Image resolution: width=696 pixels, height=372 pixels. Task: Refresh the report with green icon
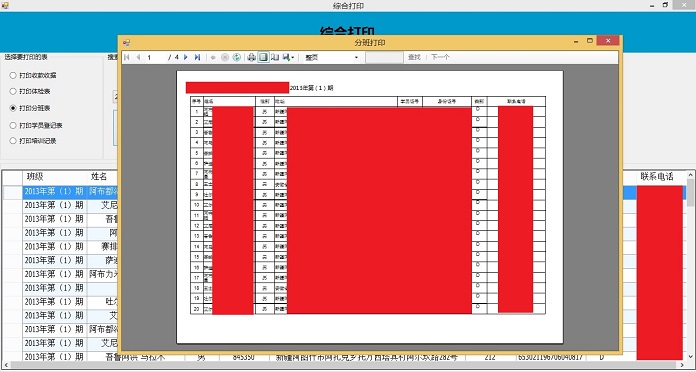[x=237, y=57]
